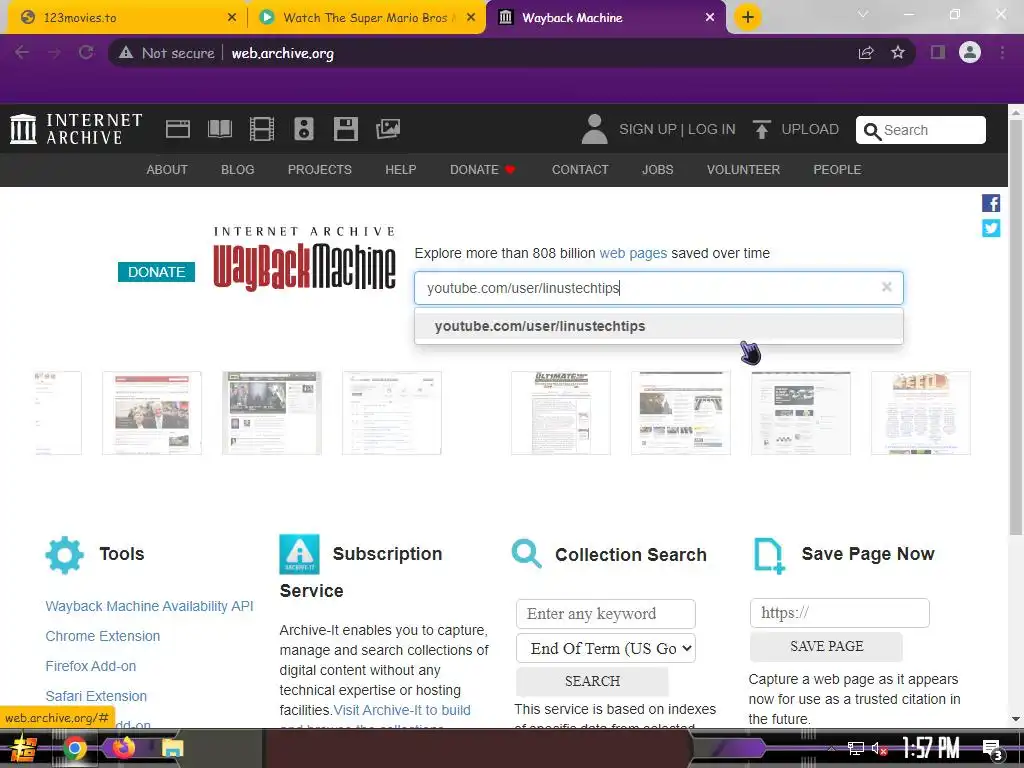Open the Firefox Add-on link

coord(91,666)
